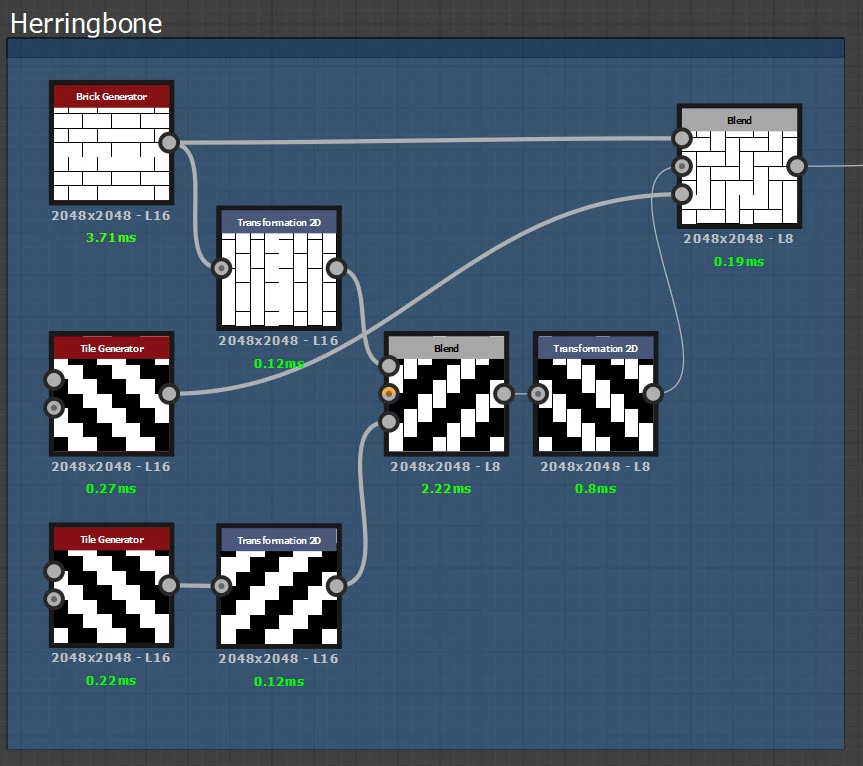Click 2048x2048 - L8 label above 0.8ms
Image resolution: width=863 pixels, height=766 pixels.
point(596,466)
